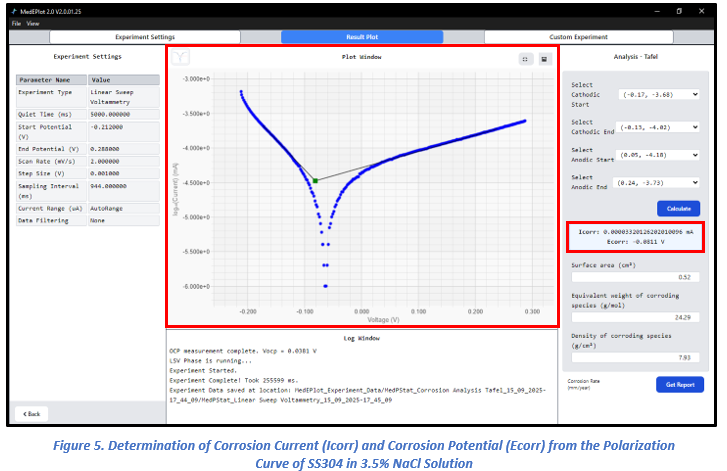Switch to the Experiment Settings tab

pos(144,37)
